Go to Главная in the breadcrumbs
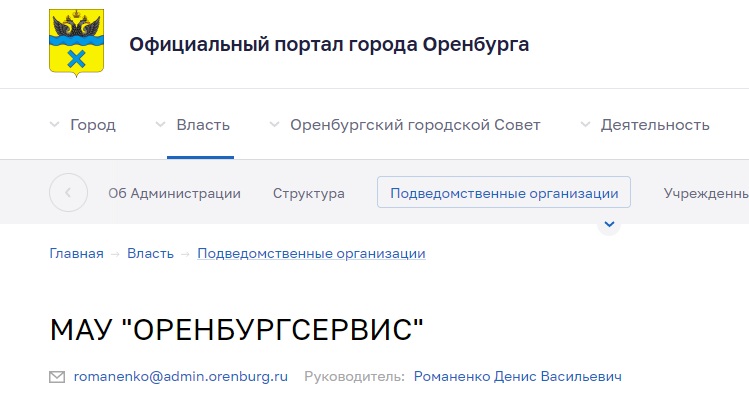Viewport: 749px width, 409px height. tap(76, 253)
